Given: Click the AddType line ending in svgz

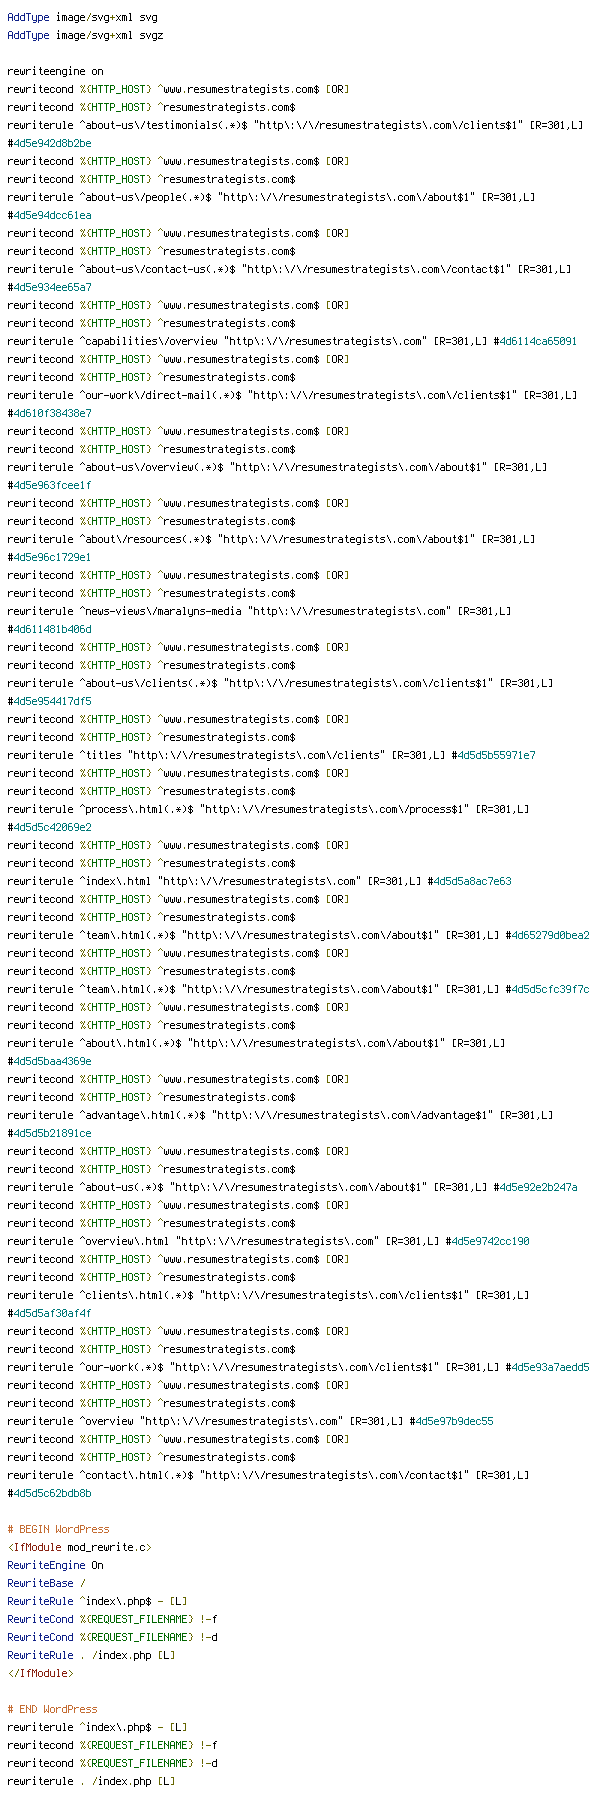Looking at the screenshot, I should (x=85, y=36).
